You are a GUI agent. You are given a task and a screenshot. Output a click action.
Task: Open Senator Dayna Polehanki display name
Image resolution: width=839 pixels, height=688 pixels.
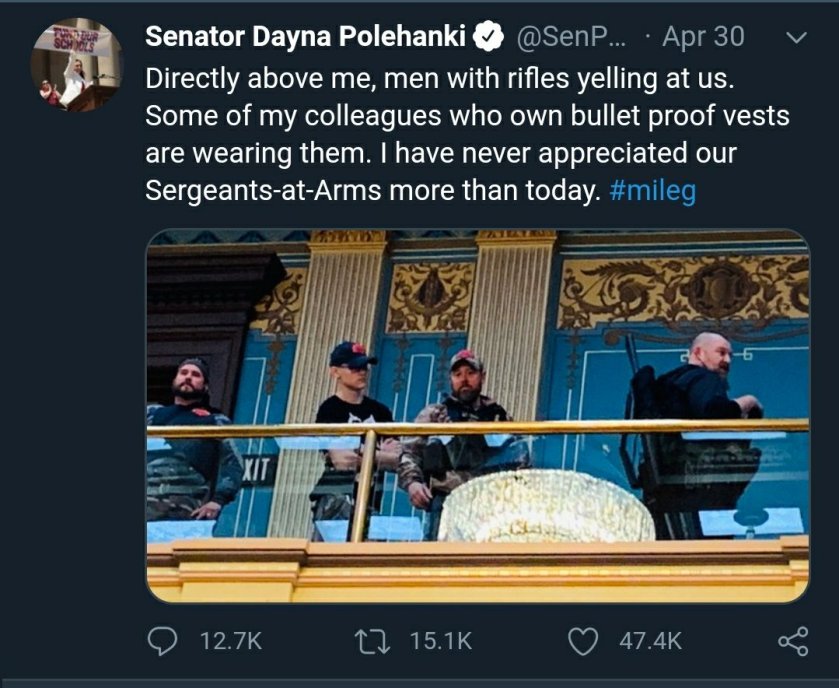[x=307, y=37]
